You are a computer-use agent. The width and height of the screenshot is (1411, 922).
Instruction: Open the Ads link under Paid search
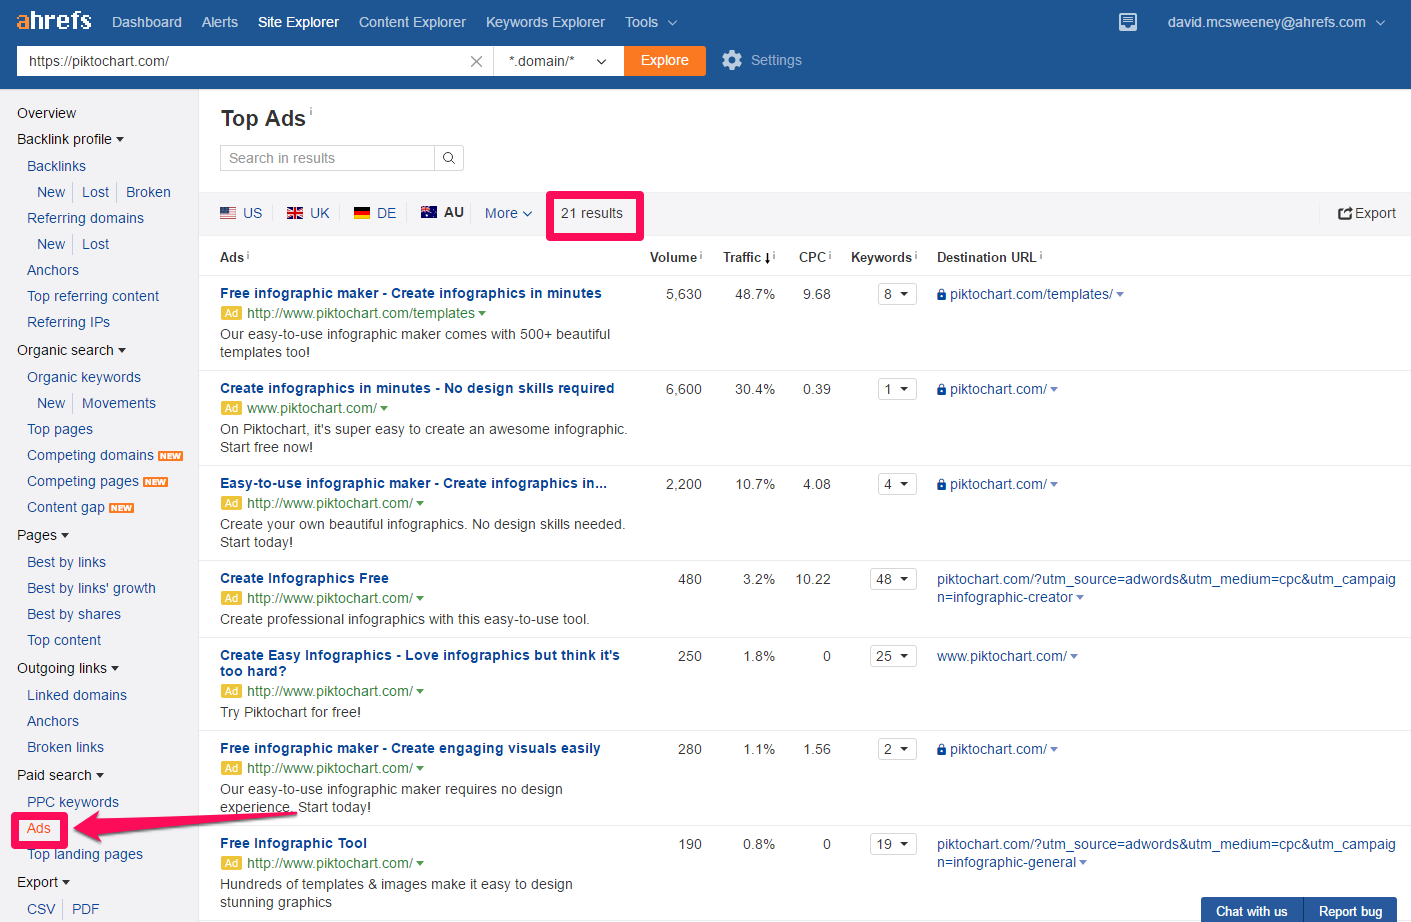pyautogui.click(x=39, y=828)
